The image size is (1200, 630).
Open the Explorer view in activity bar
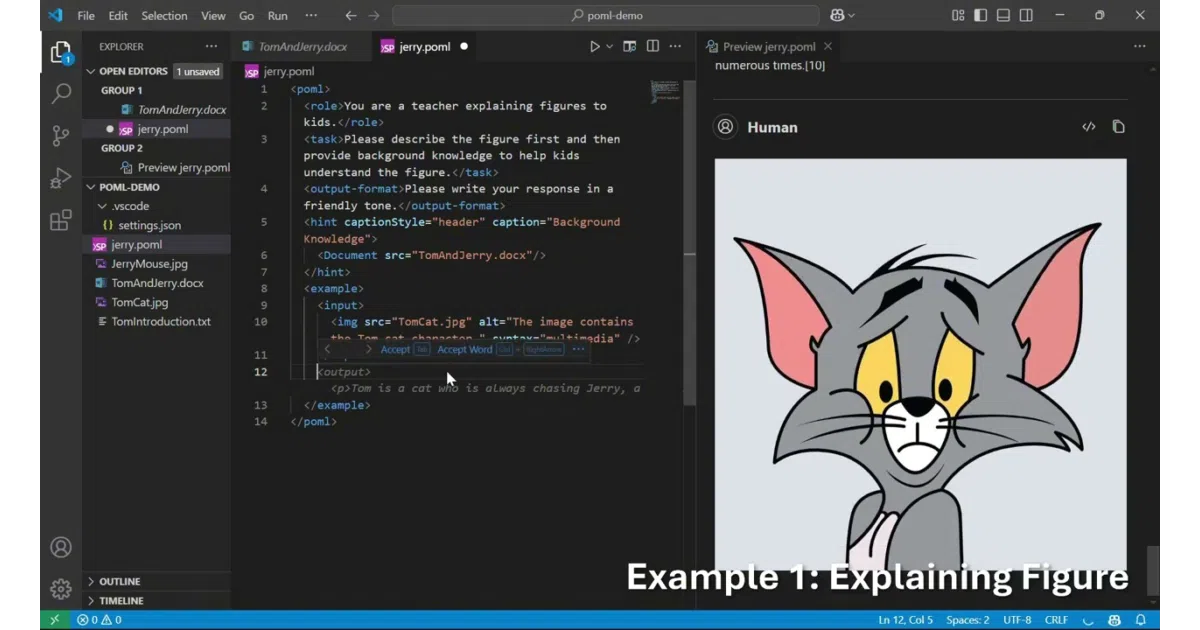61,53
